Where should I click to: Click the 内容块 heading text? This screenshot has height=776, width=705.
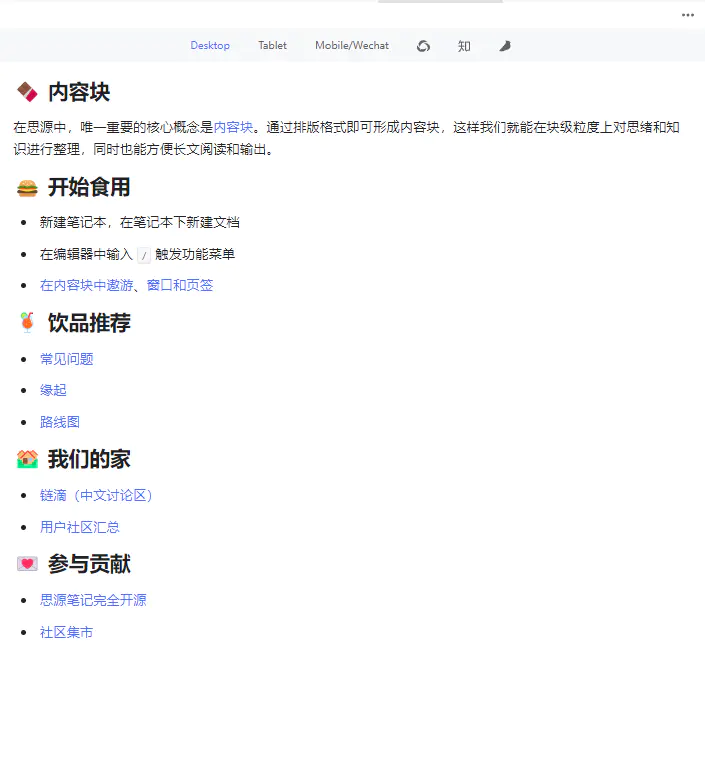pyautogui.click(x=79, y=92)
